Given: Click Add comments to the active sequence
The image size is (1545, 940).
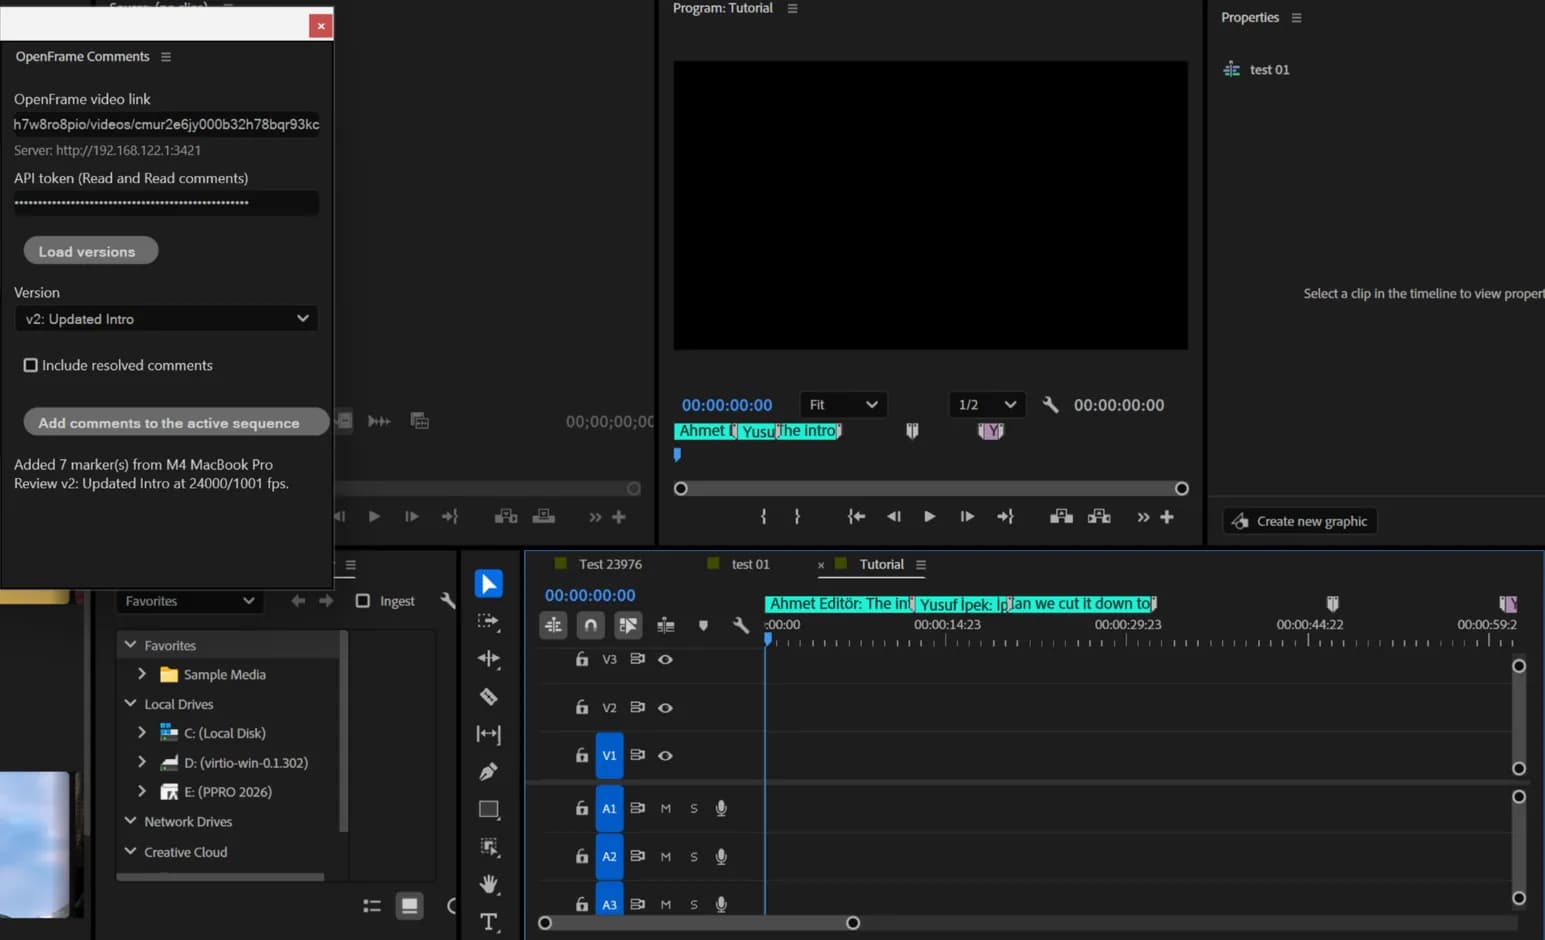Looking at the screenshot, I should click(176, 422).
